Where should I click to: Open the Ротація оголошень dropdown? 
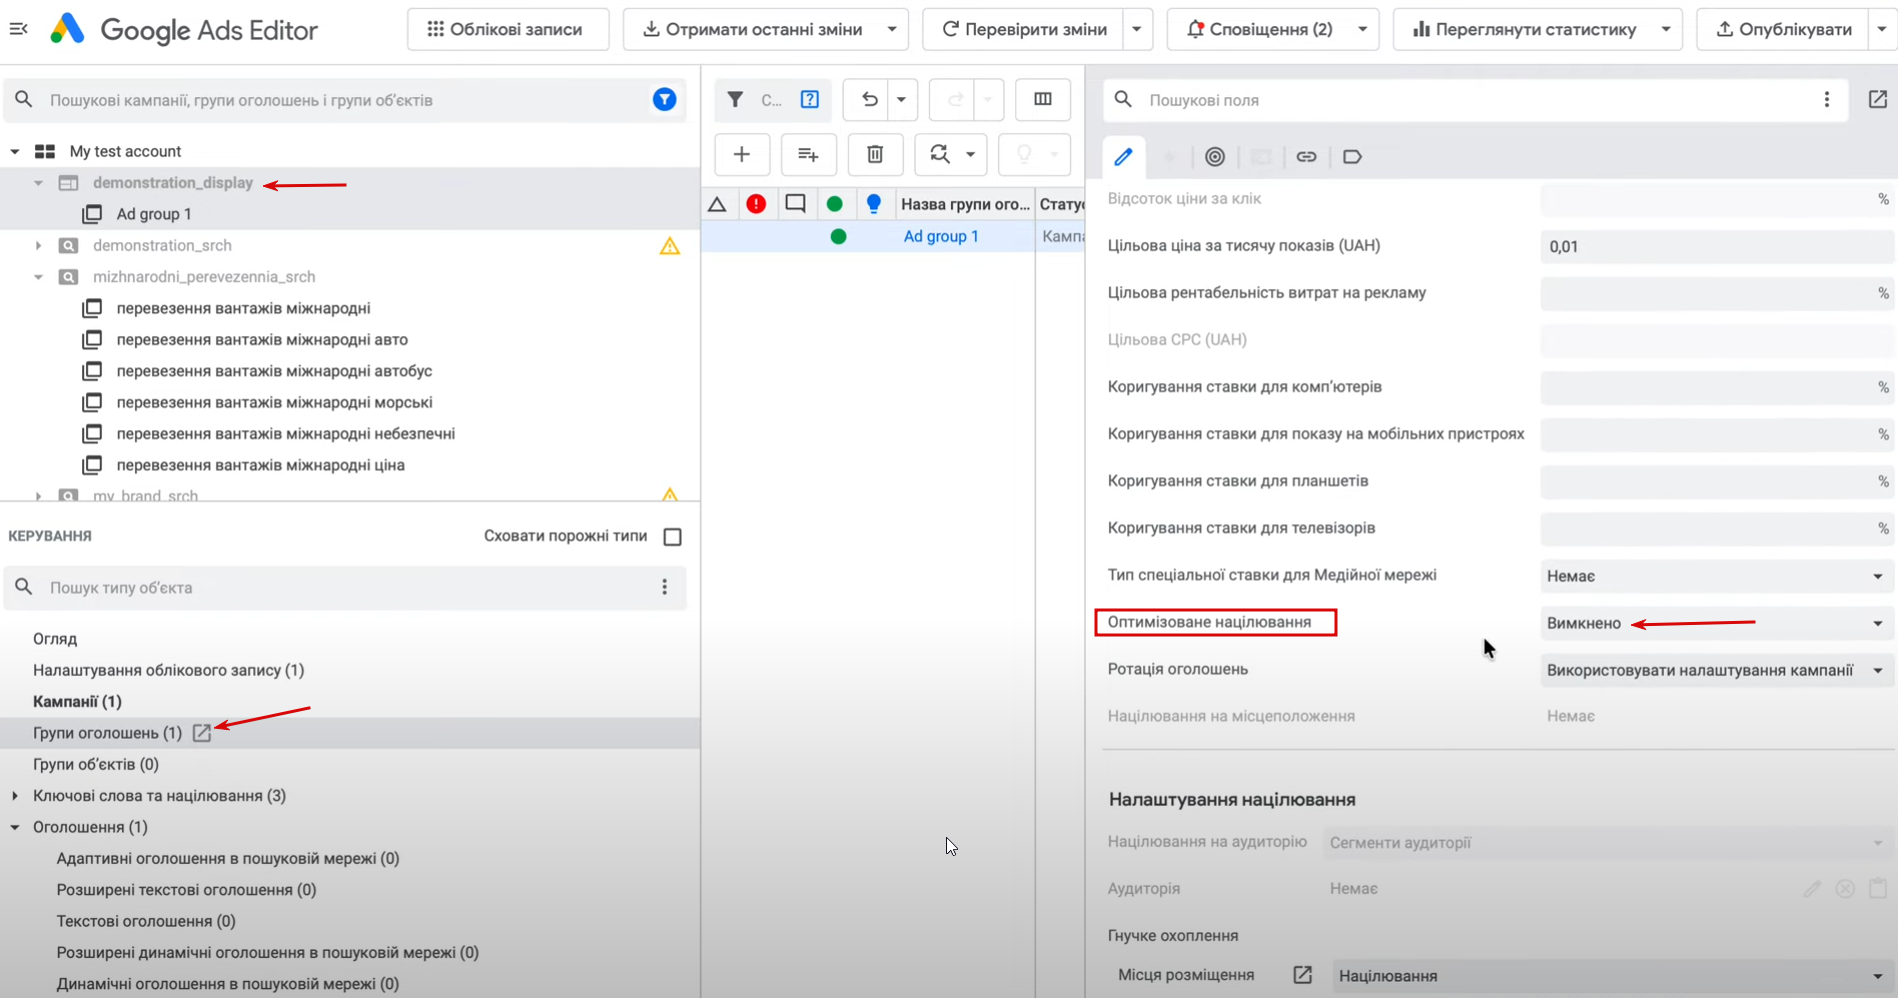[x=1716, y=670]
